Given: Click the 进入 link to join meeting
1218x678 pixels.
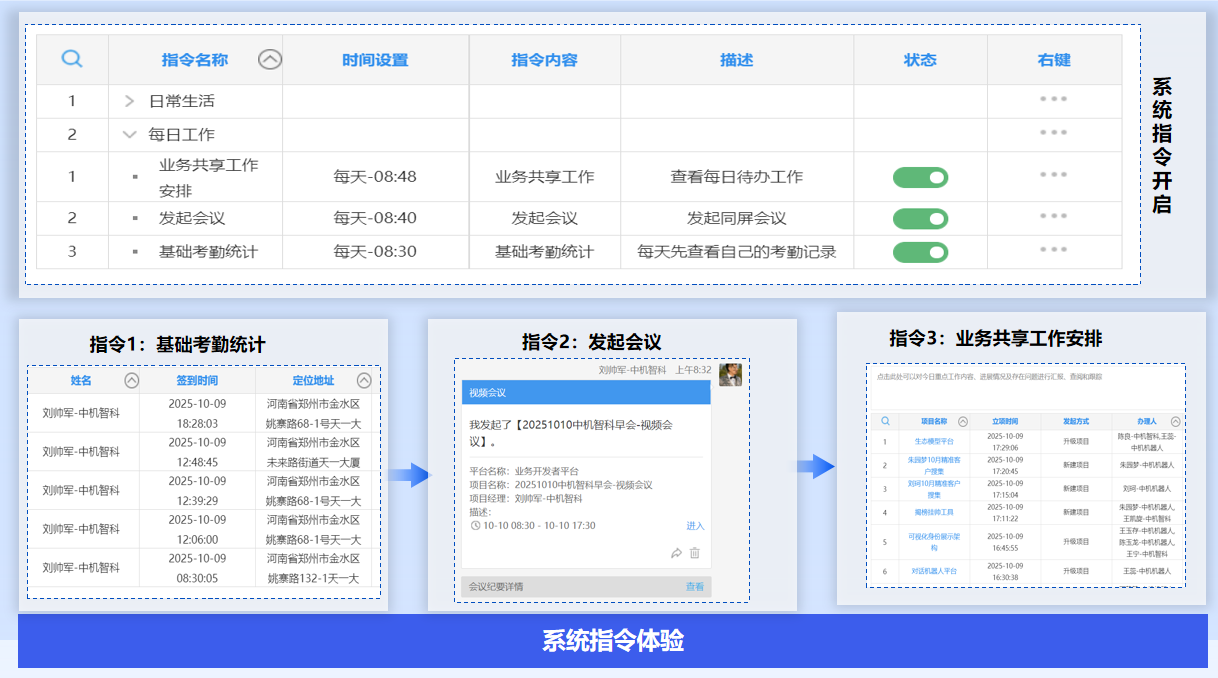Looking at the screenshot, I should pyautogui.click(x=695, y=526).
